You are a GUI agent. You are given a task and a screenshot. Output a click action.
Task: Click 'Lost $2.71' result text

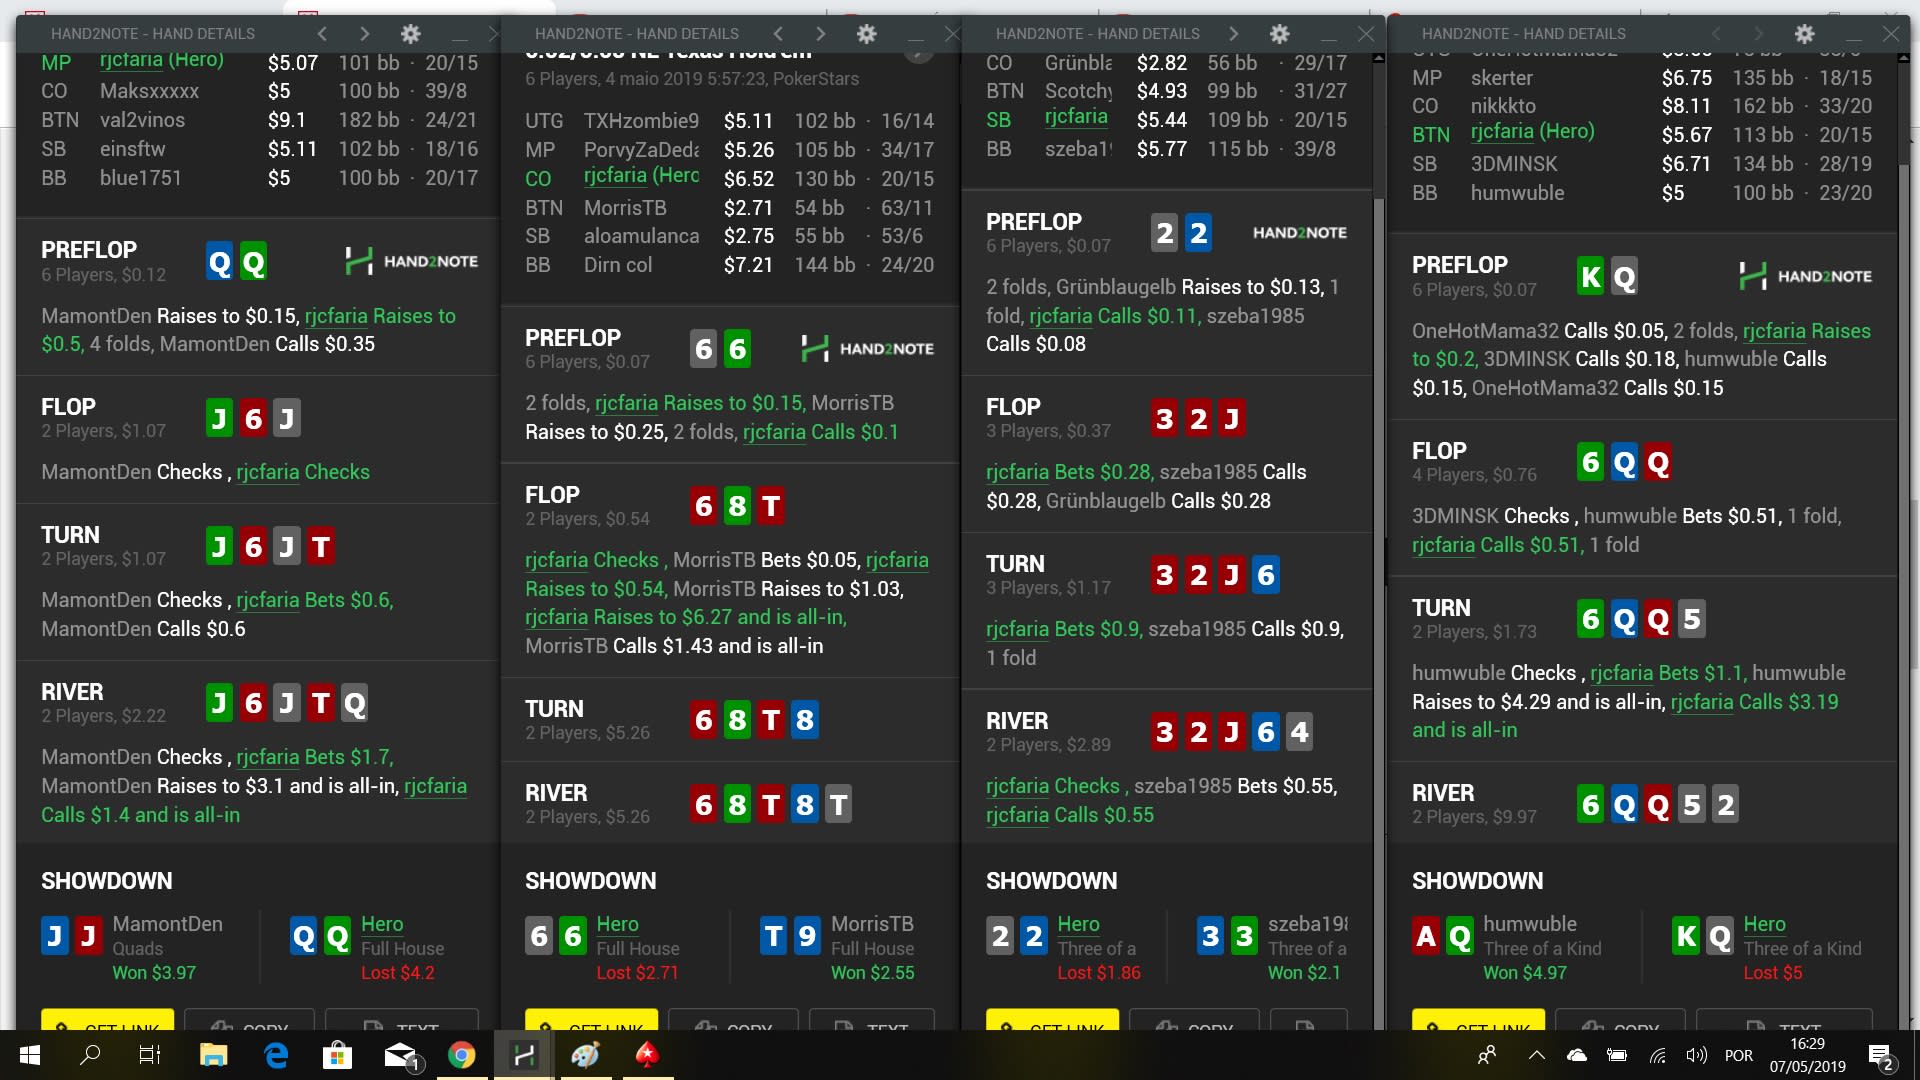coord(637,972)
